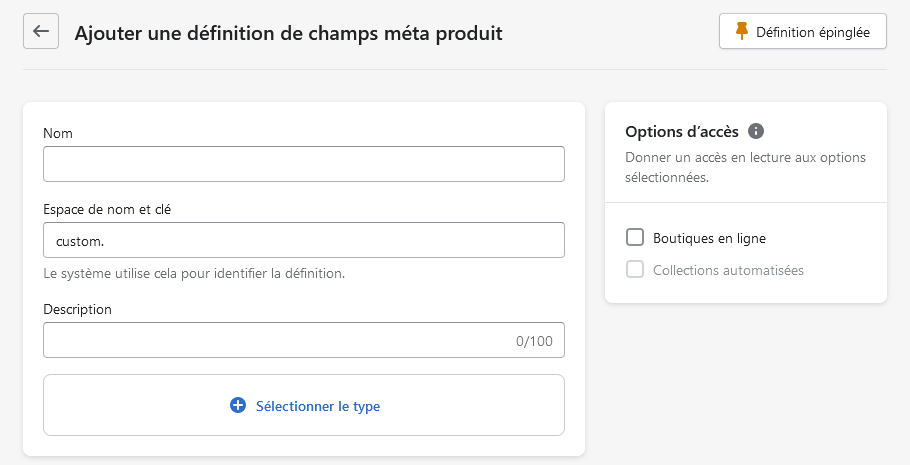Click the Nom field label
910x465 pixels.
(58, 133)
